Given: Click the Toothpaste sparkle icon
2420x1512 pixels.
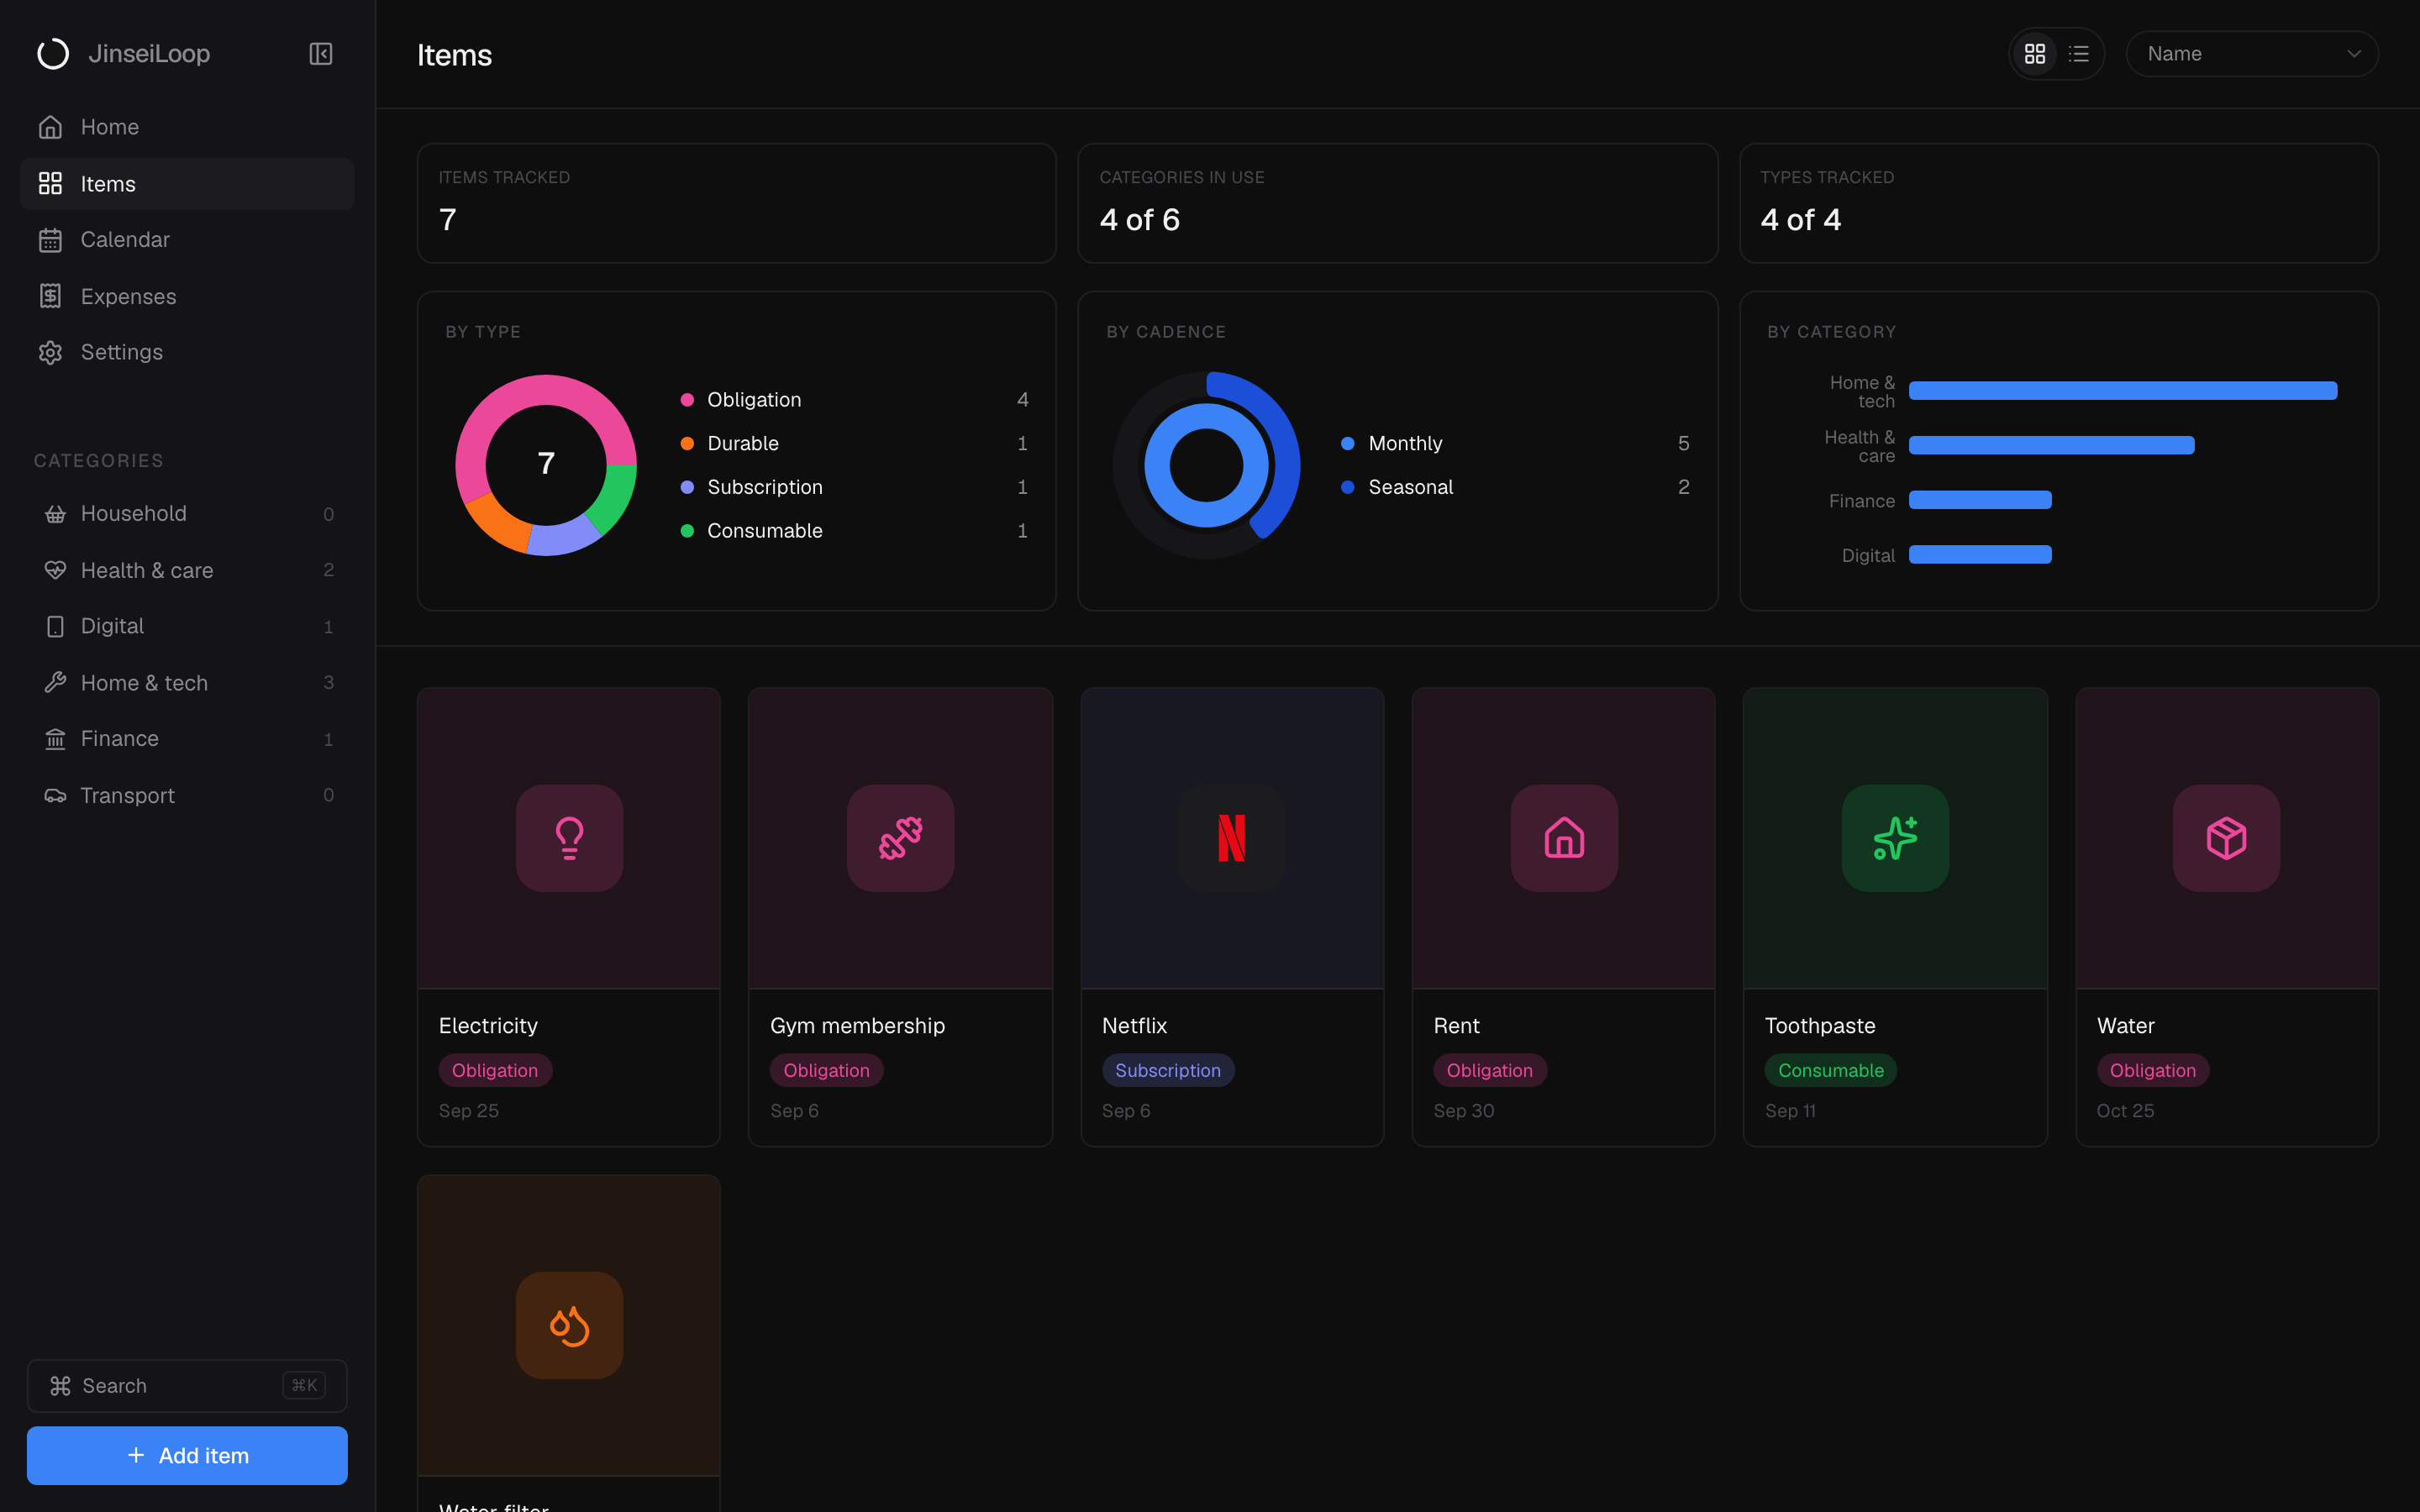Looking at the screenshot, I should point(1895,838).
